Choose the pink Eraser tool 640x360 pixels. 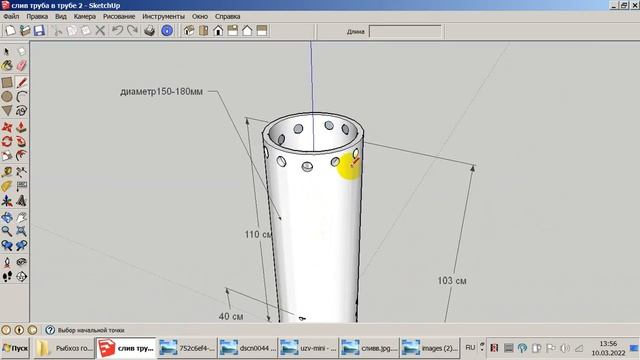click(21, 65)
